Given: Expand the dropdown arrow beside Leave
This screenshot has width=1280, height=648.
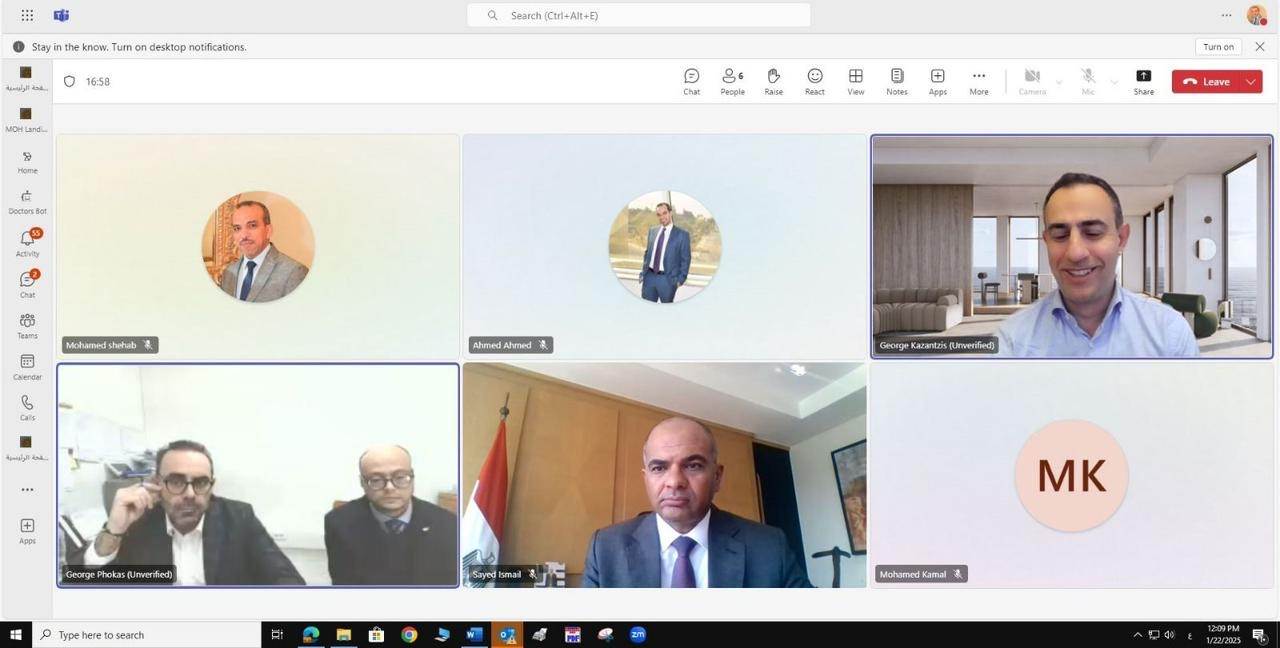Looking at the screenshot, I should [x=1251, y=82].
